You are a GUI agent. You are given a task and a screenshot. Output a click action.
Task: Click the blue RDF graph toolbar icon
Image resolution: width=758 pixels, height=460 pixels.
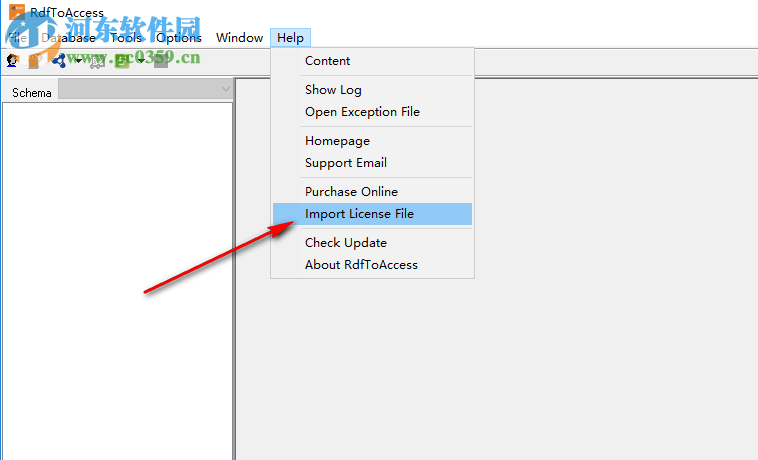(59, 60)
